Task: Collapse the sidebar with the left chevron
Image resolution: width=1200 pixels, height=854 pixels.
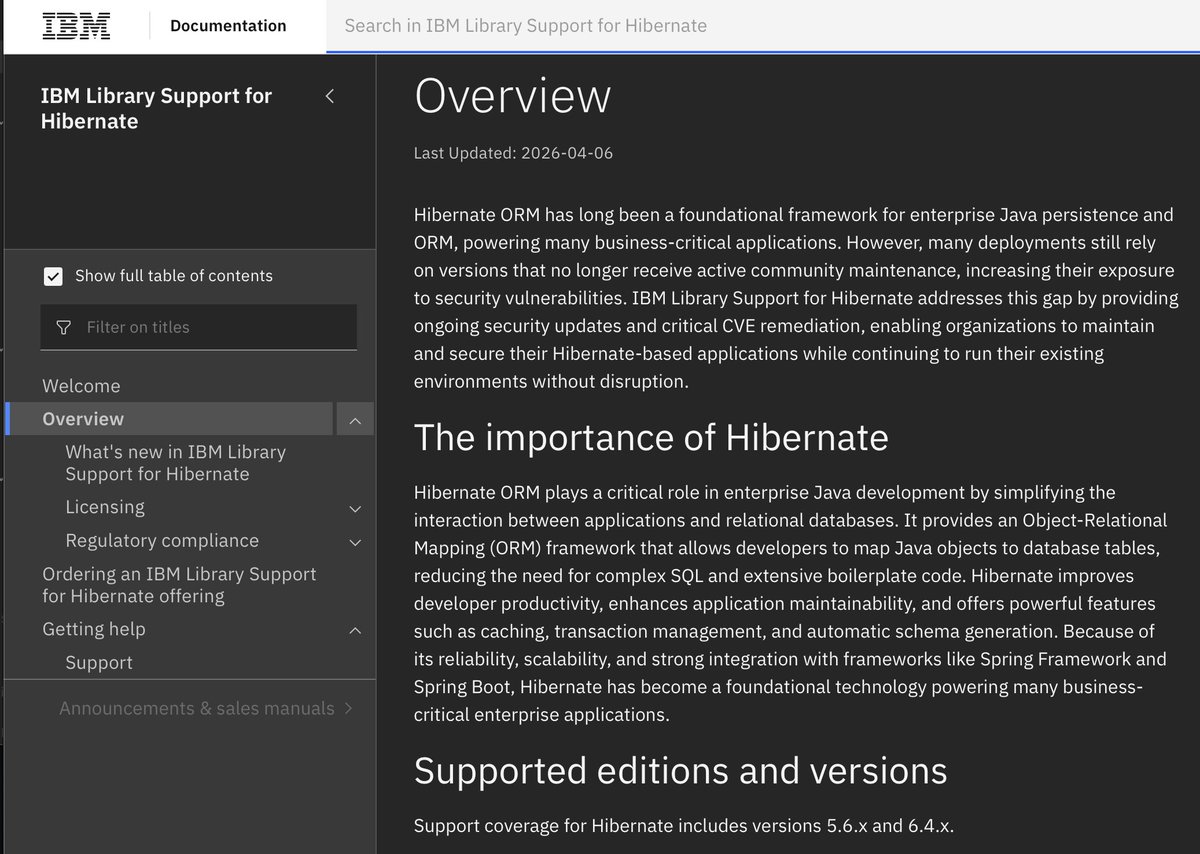Action: [329, 96]
